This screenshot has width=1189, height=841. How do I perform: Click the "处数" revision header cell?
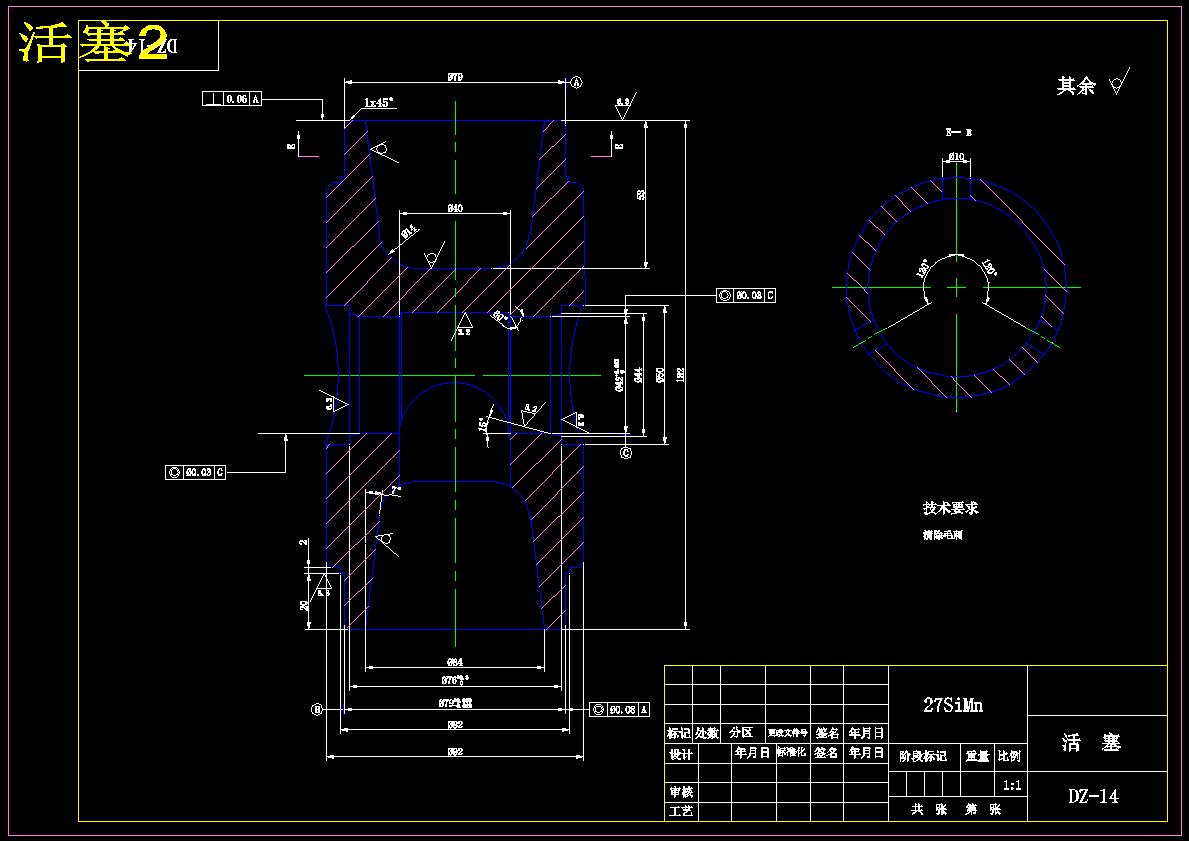click(707, 733)
